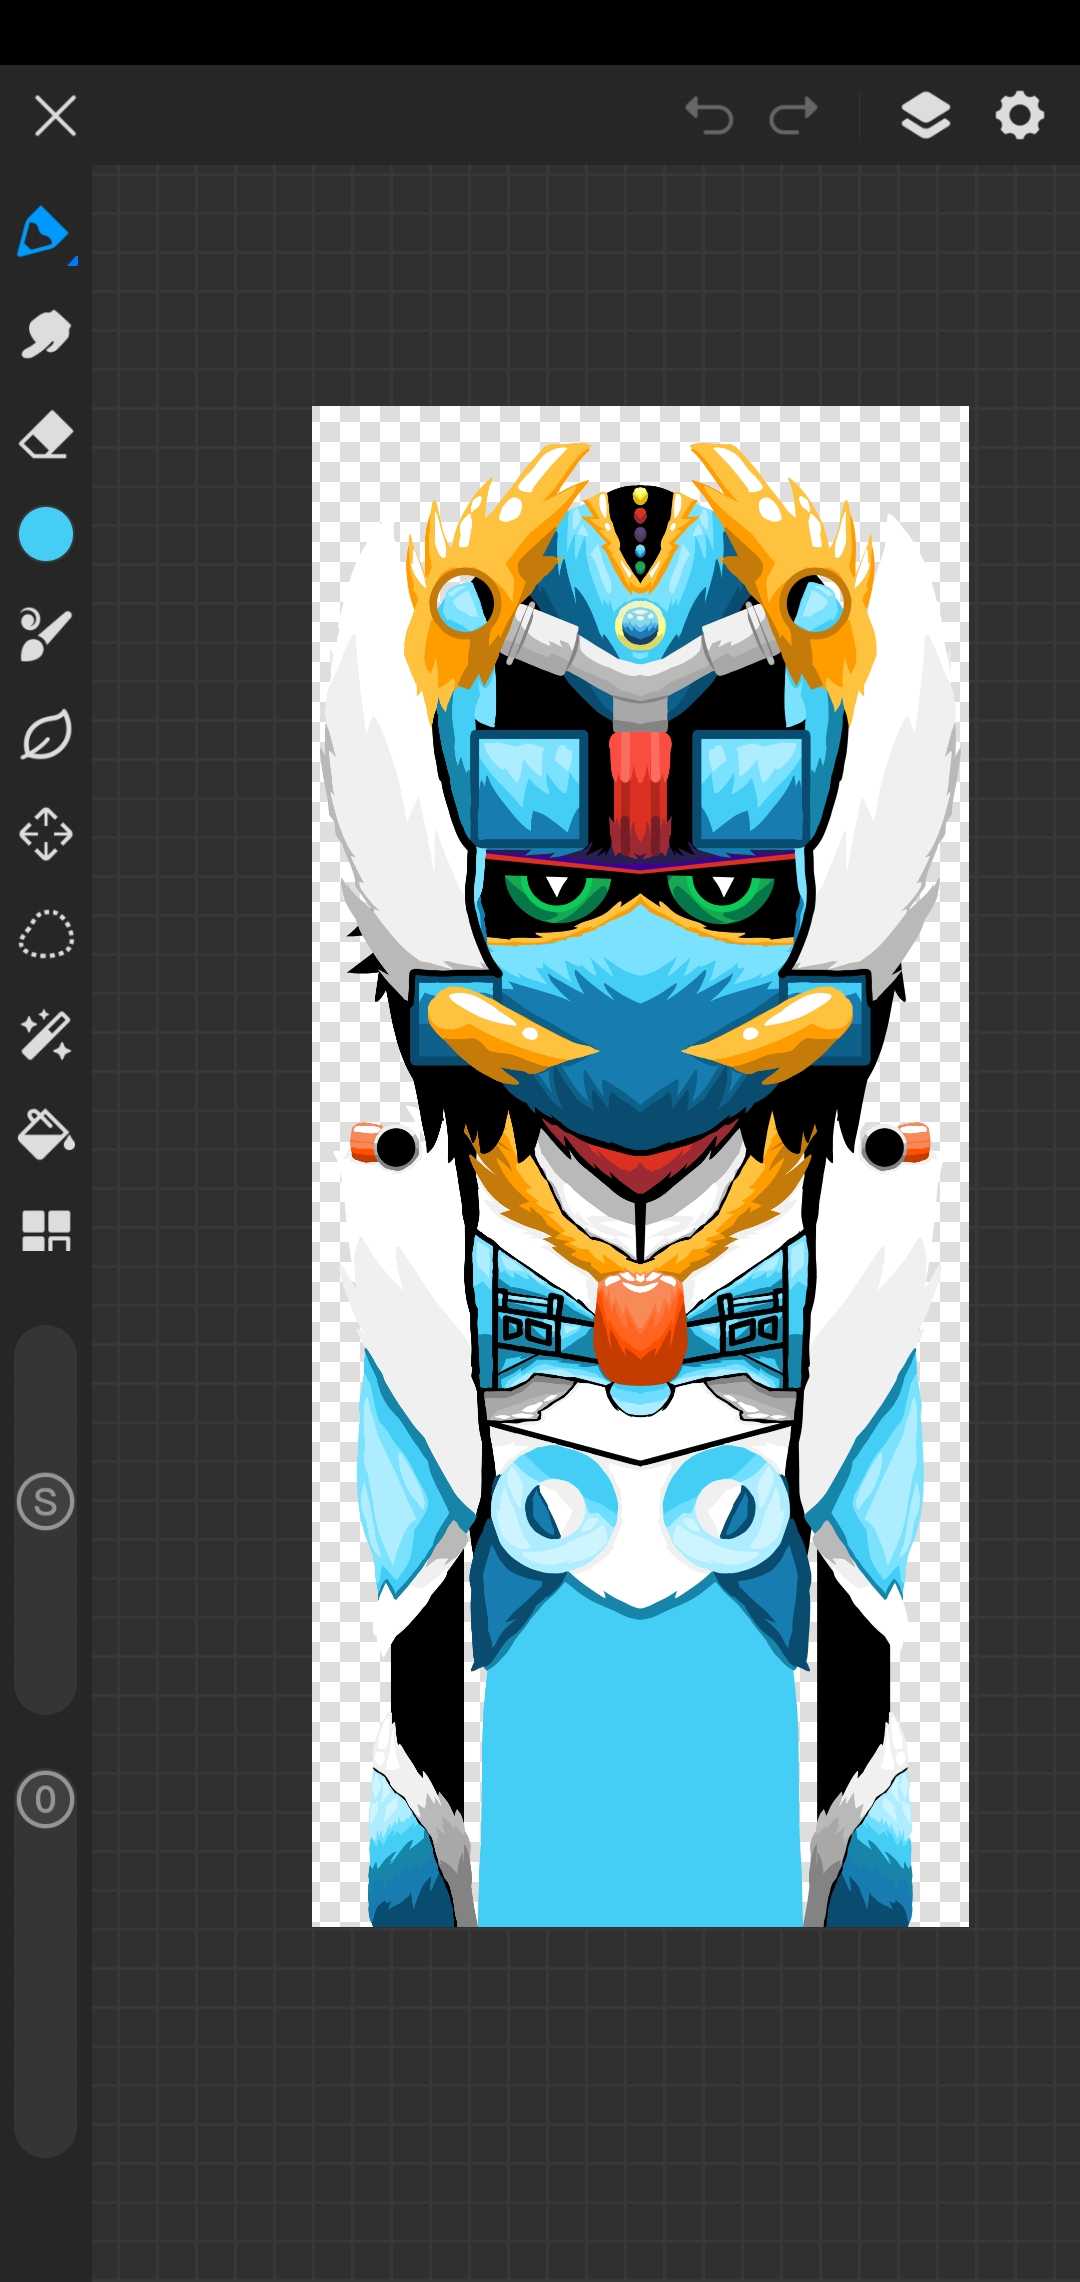Select the Transform move tool
Screen dimensions: 1080x2282
click(x=46, y=835)
